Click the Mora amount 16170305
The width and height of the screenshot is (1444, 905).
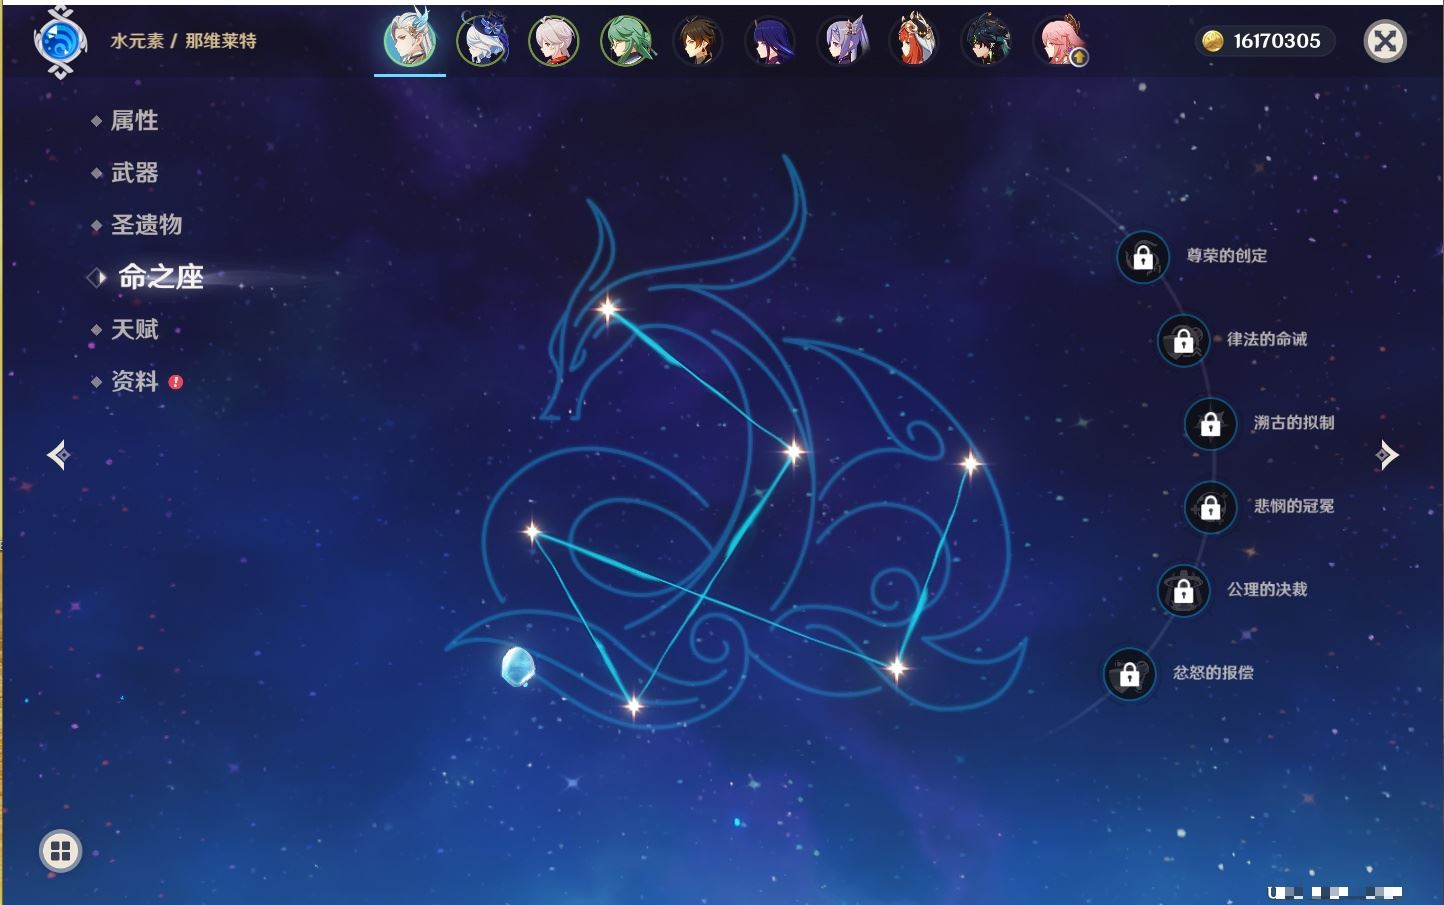tap(1276, 41)
